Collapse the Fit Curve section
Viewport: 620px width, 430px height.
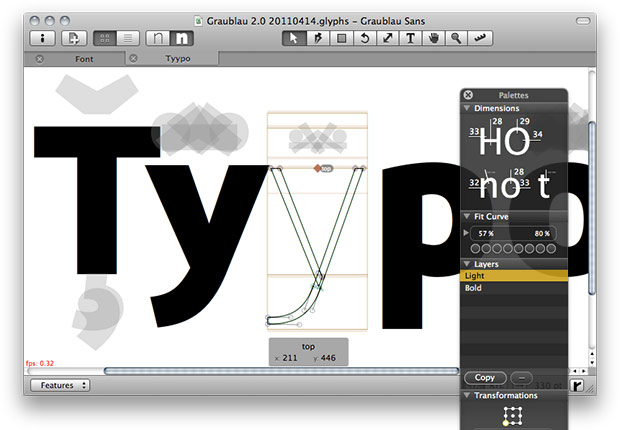pos(467,216)
